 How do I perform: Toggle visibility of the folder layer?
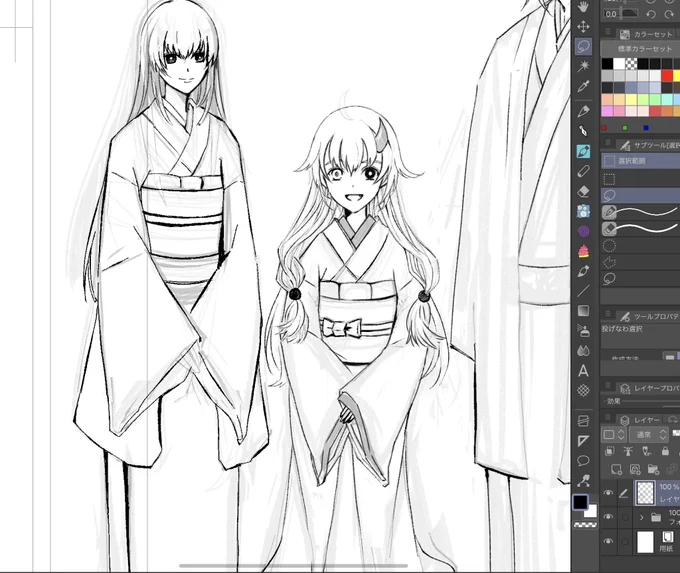[x=608, y=517]
